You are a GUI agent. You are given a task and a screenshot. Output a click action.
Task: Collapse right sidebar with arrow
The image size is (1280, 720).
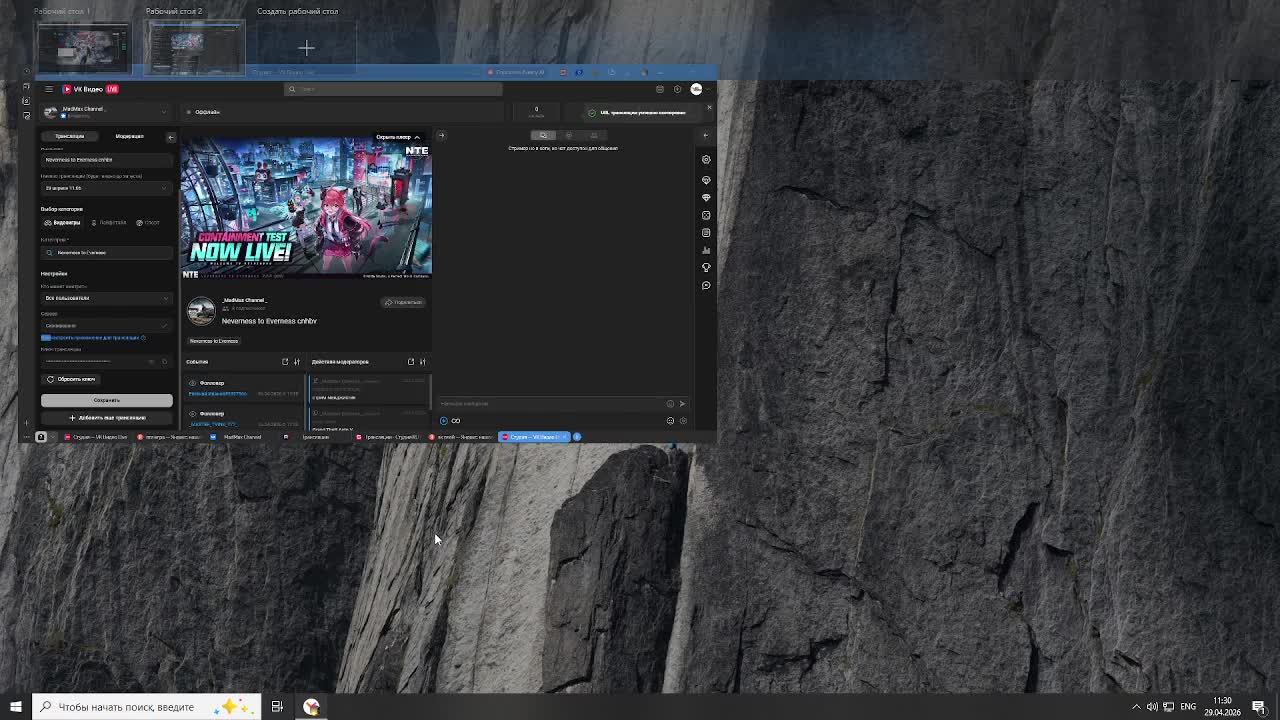pyautogui.click(x=706, y=135)
